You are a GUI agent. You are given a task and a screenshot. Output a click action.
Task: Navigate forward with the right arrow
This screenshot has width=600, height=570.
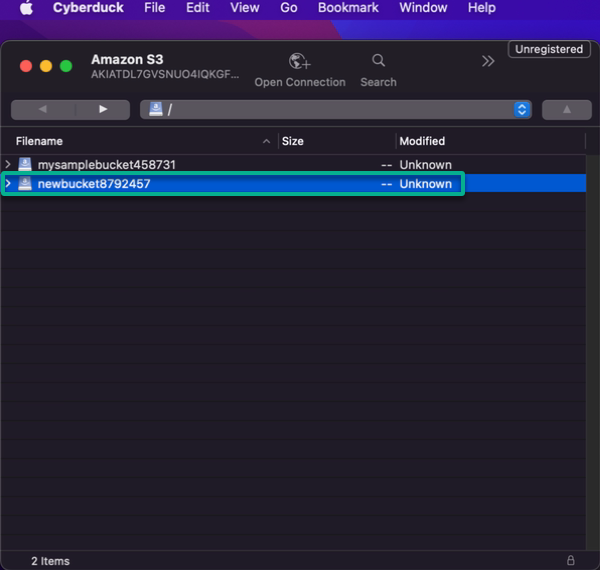coord(103,109)
